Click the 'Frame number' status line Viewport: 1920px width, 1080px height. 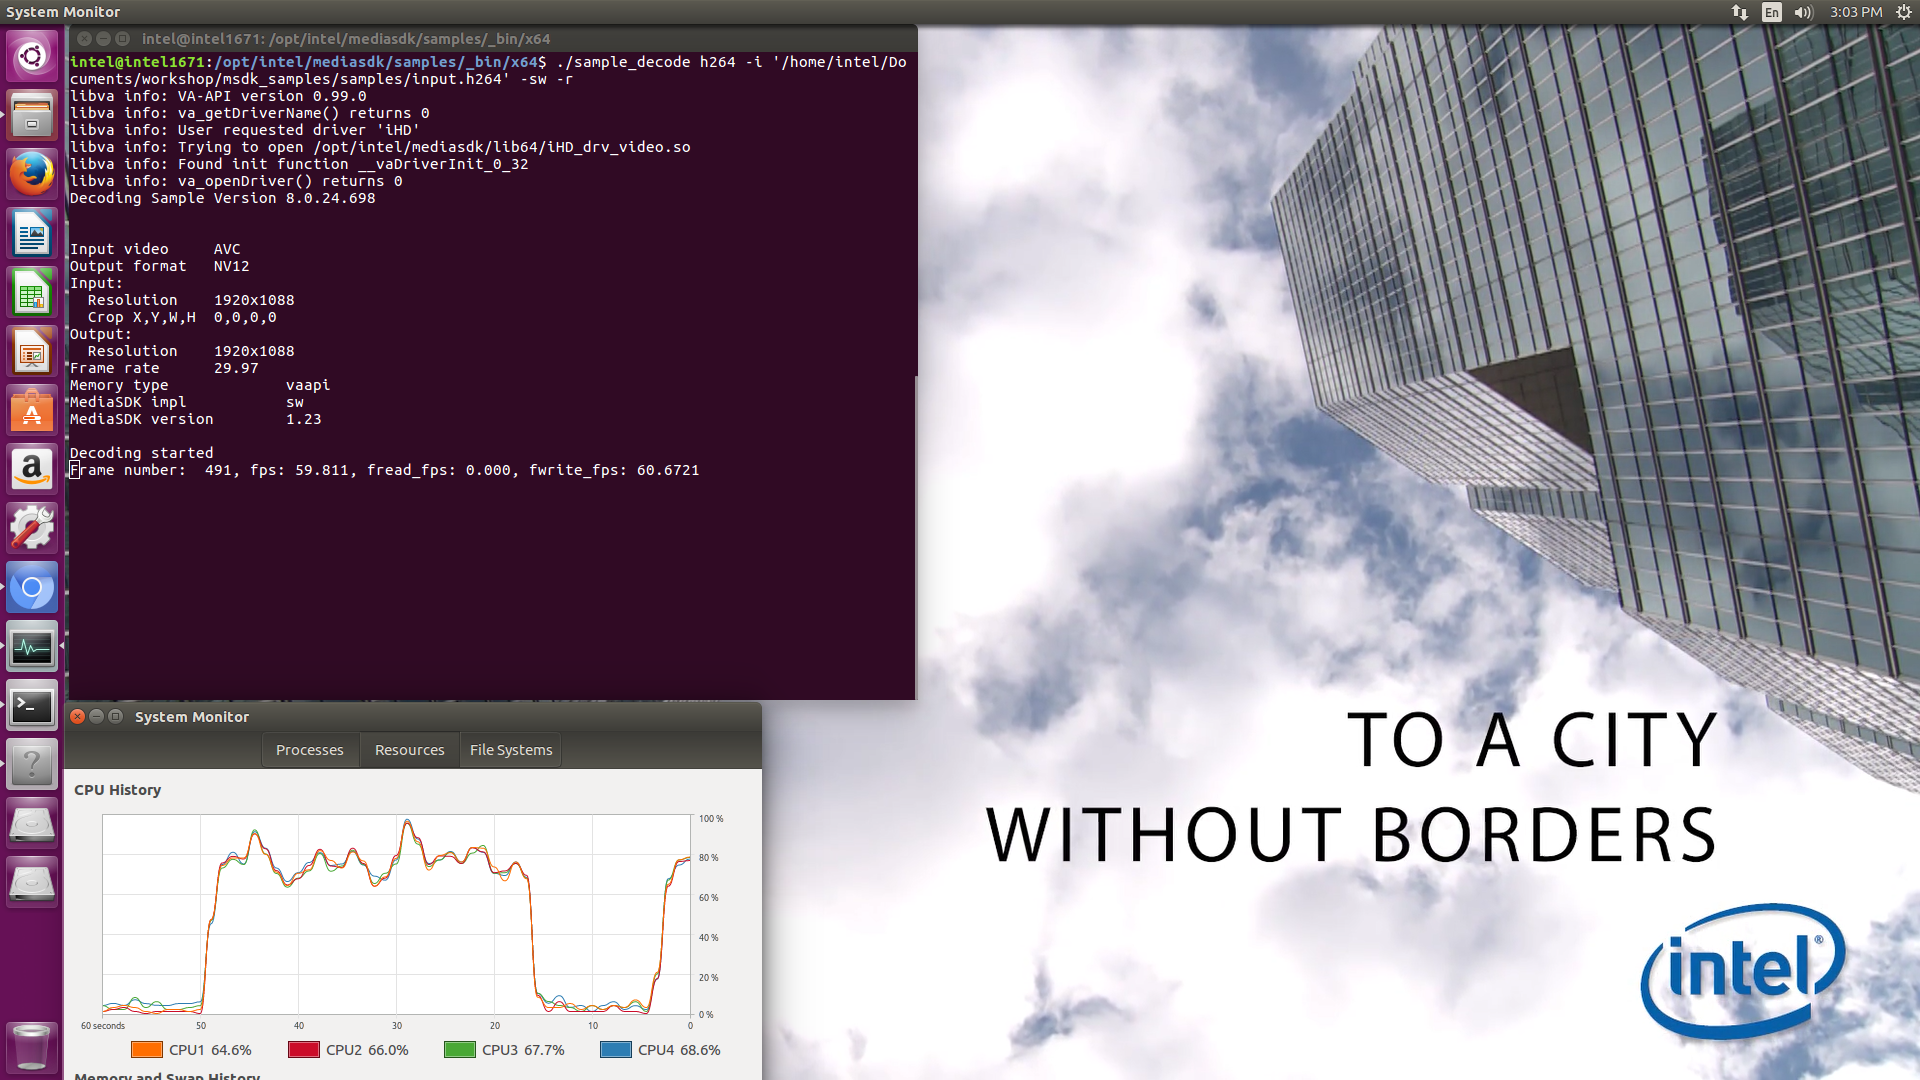pos(384,470)
